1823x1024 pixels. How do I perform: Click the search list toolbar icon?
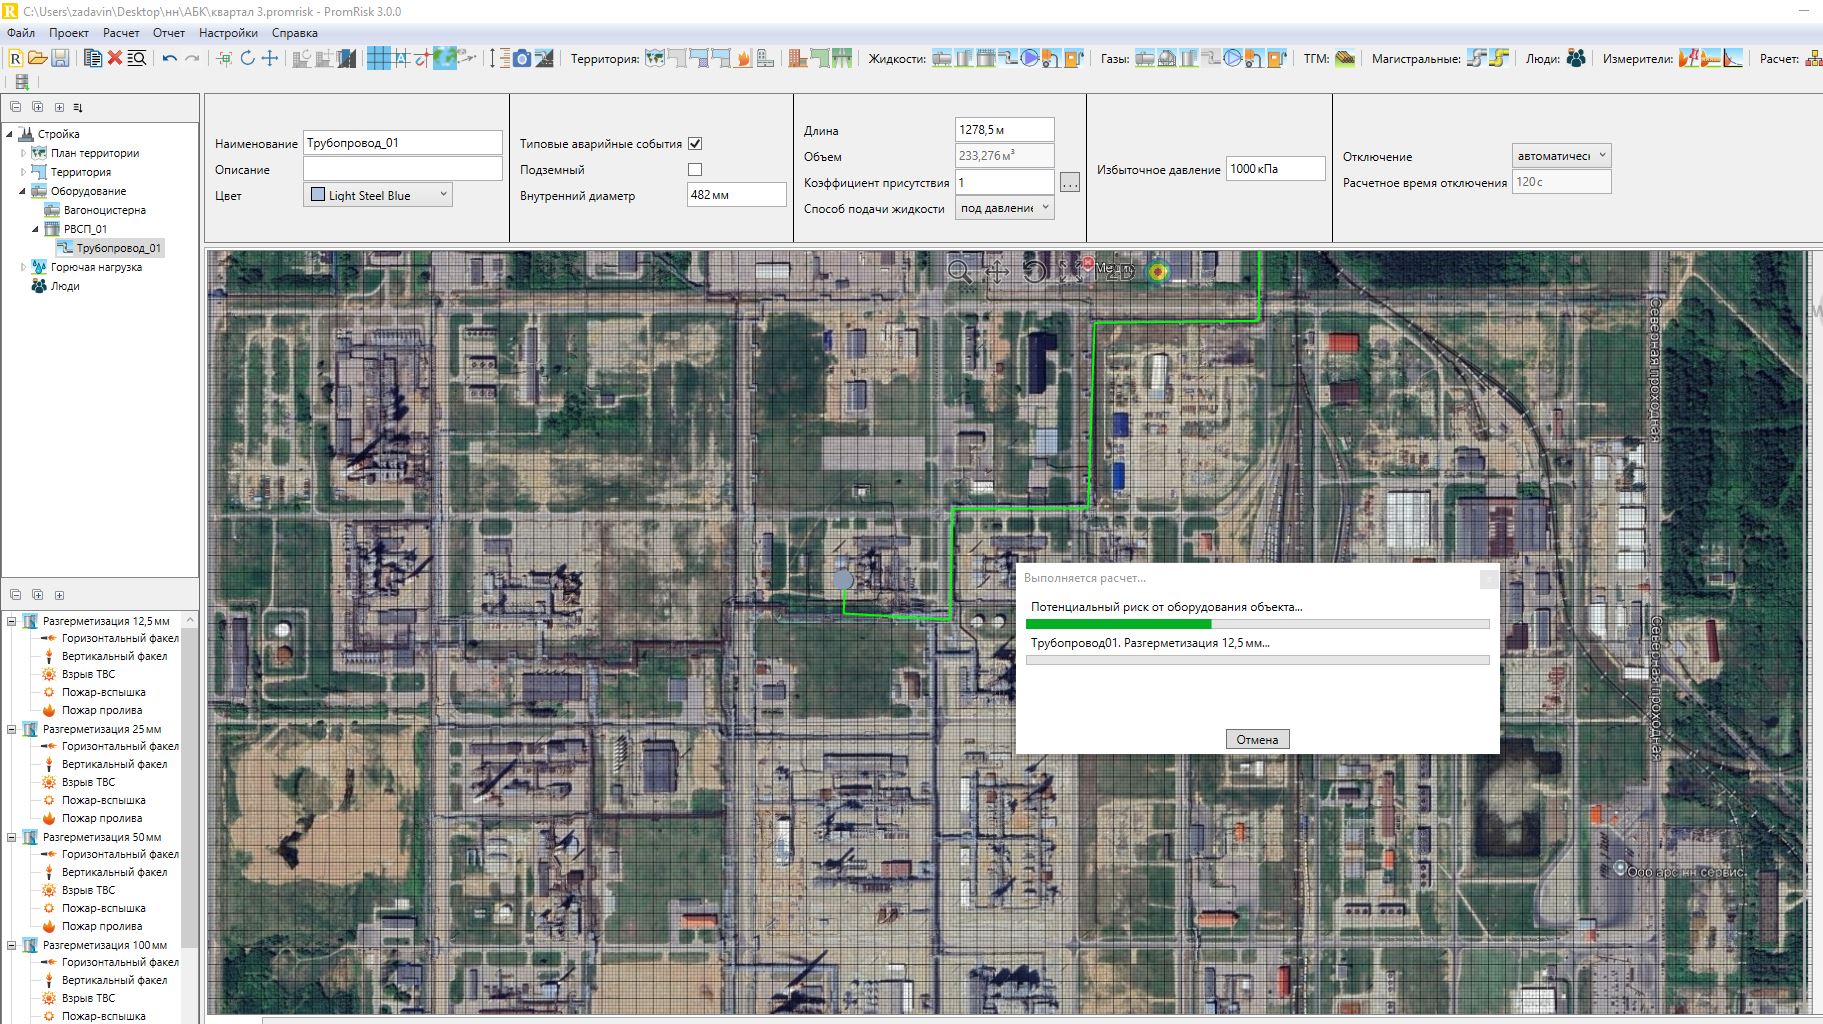[137, 58]
